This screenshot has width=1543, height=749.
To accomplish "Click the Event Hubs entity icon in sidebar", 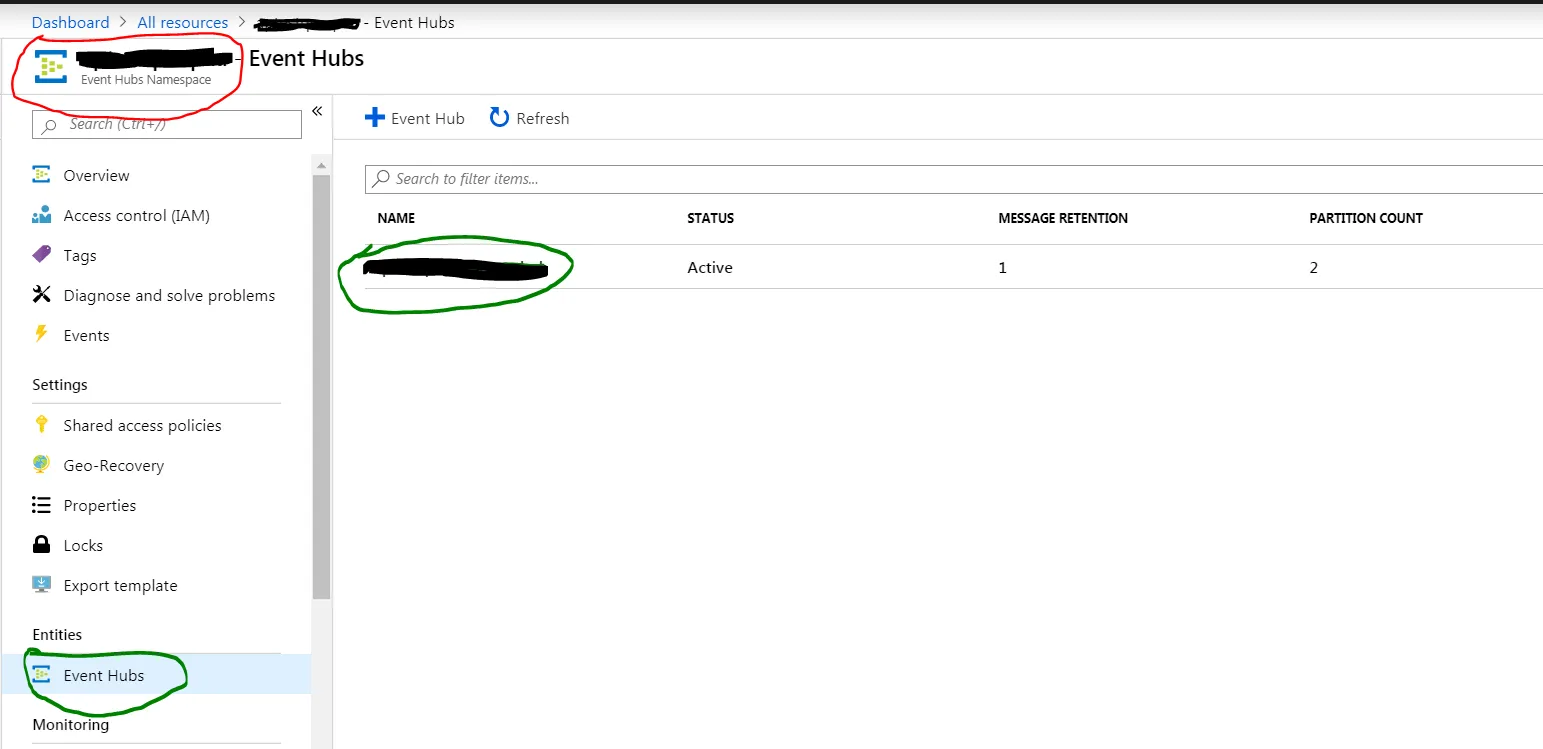I will 41,675.
